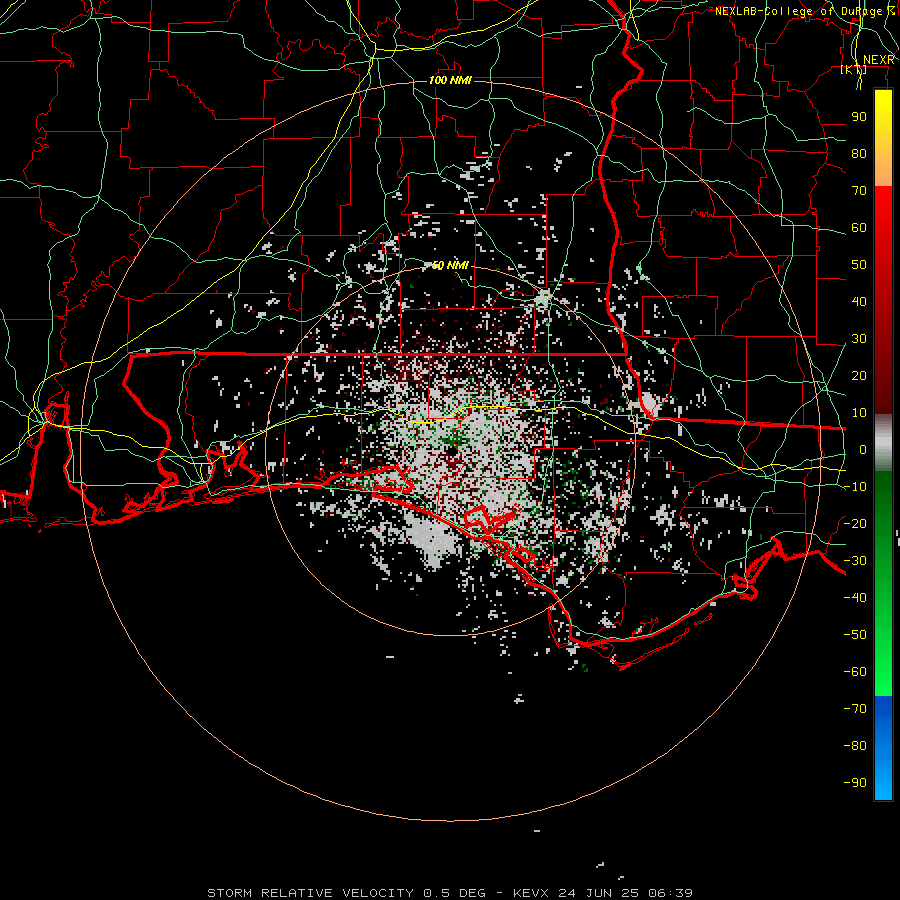900x900 pixels.
Task: Click the -50 value on the velocity scale
Action: click(855, 634)
